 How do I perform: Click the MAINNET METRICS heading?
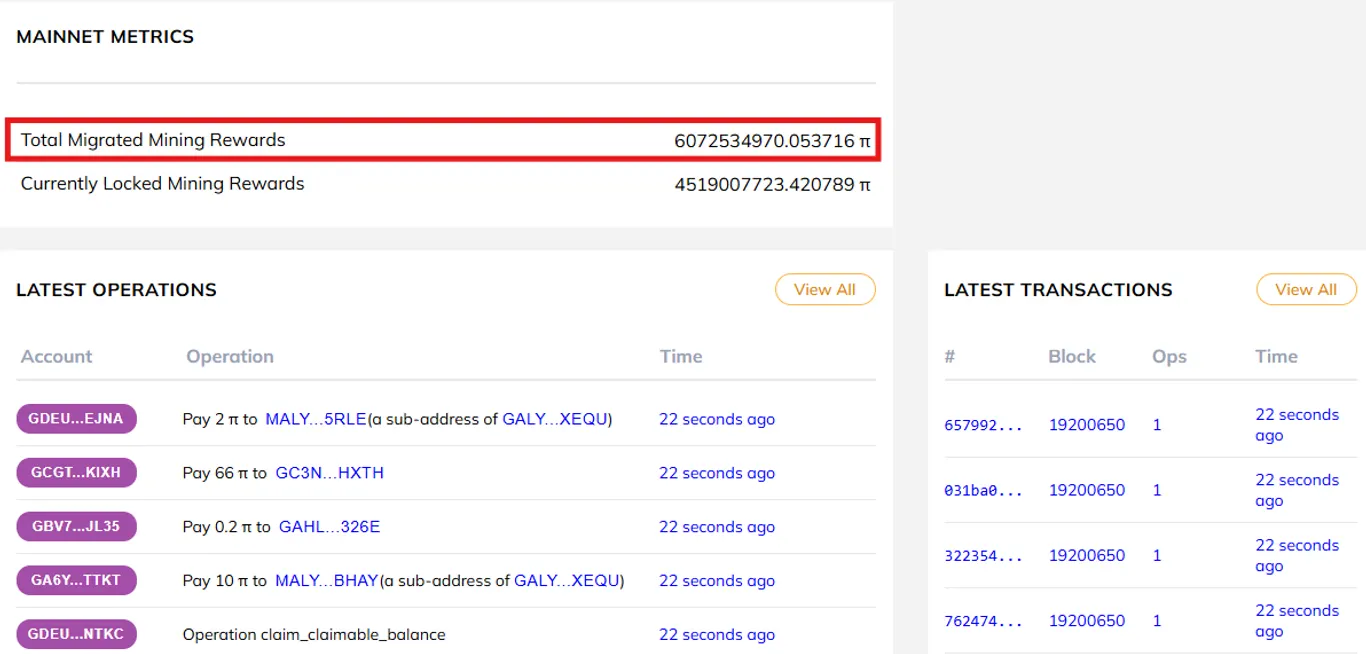pos(105,37)
